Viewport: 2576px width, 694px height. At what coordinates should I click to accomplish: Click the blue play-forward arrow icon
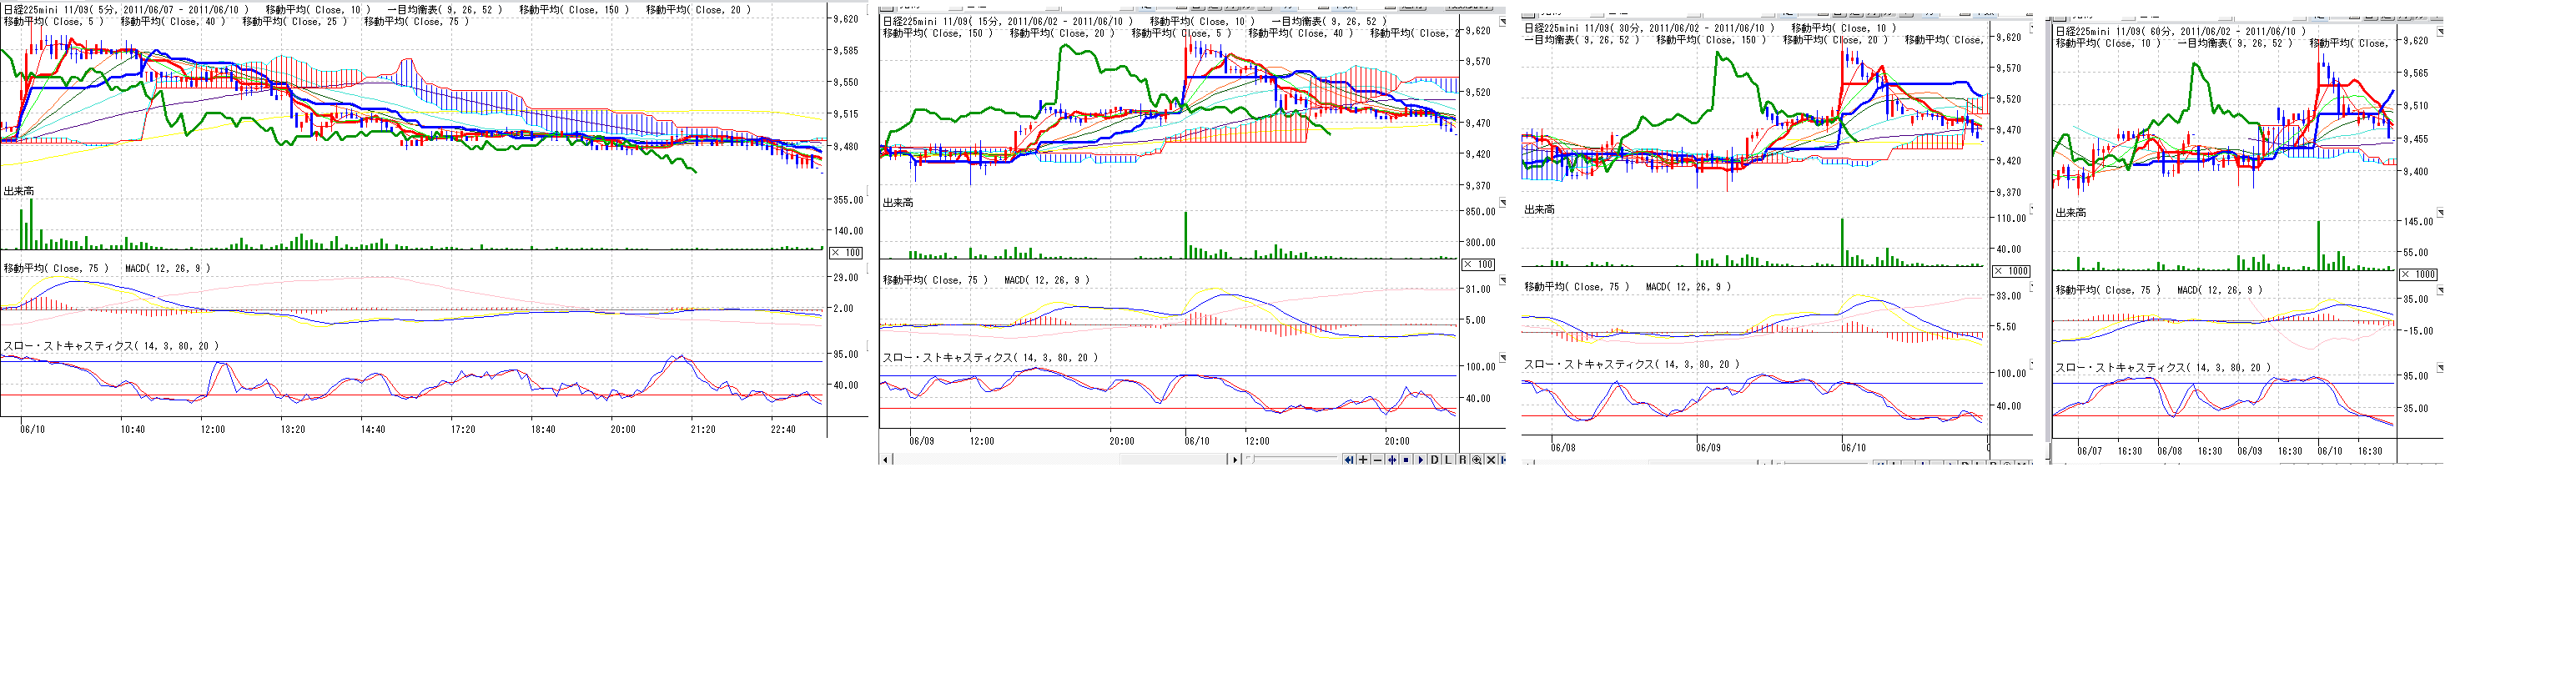1420,460
